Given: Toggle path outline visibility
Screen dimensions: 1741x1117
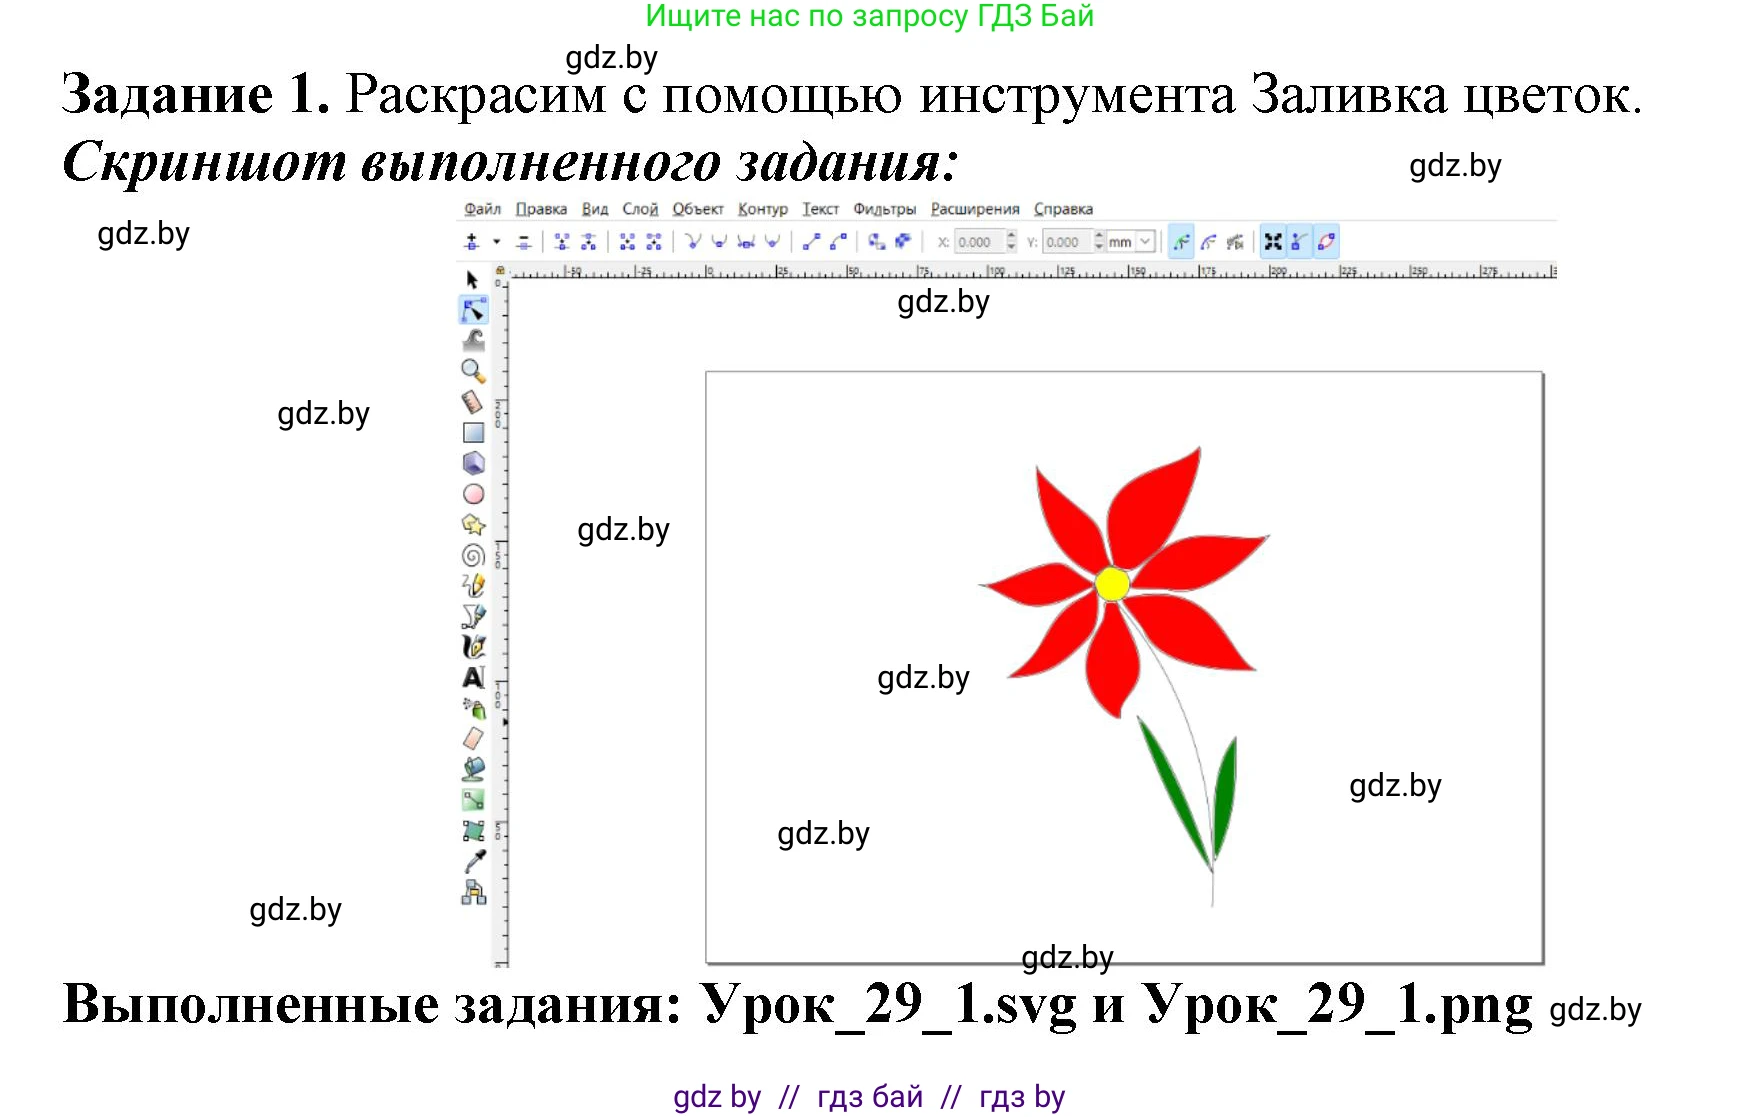Looking at the screenshot, I should tap(1327, 241).
